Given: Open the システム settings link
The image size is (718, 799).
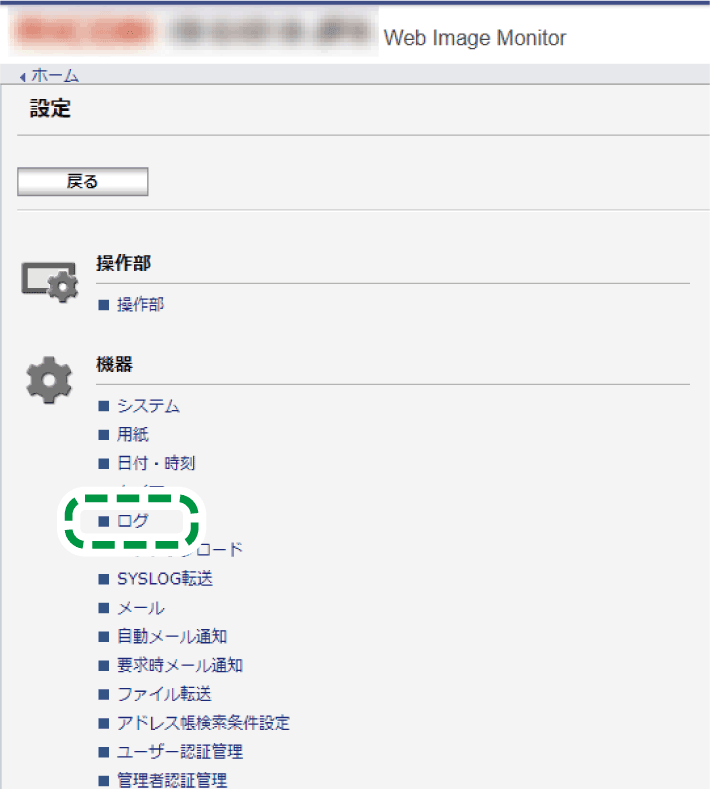Looking at the screenshot, I should coord(148,406).
